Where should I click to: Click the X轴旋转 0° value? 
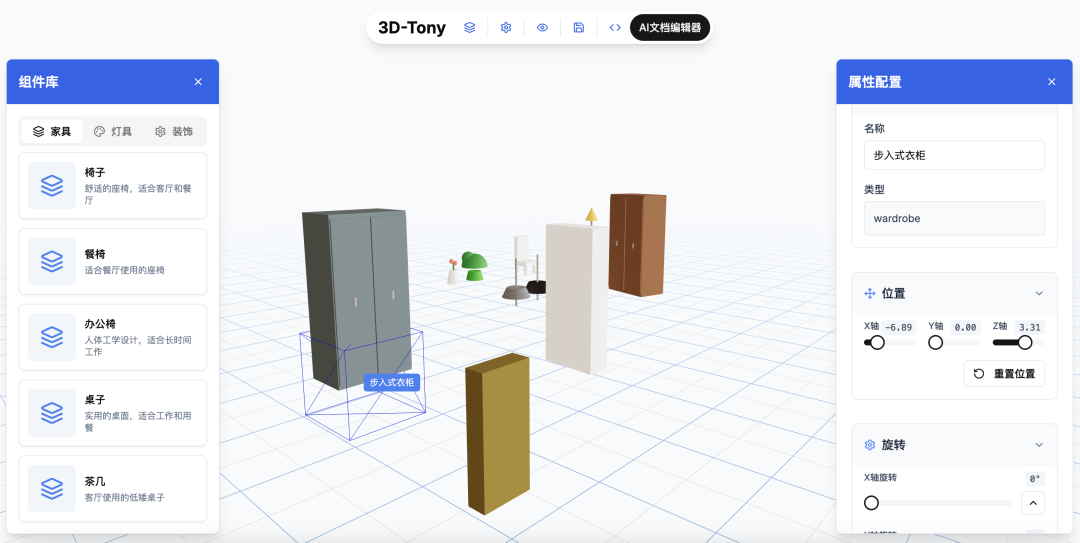(x=1035, y=479)
